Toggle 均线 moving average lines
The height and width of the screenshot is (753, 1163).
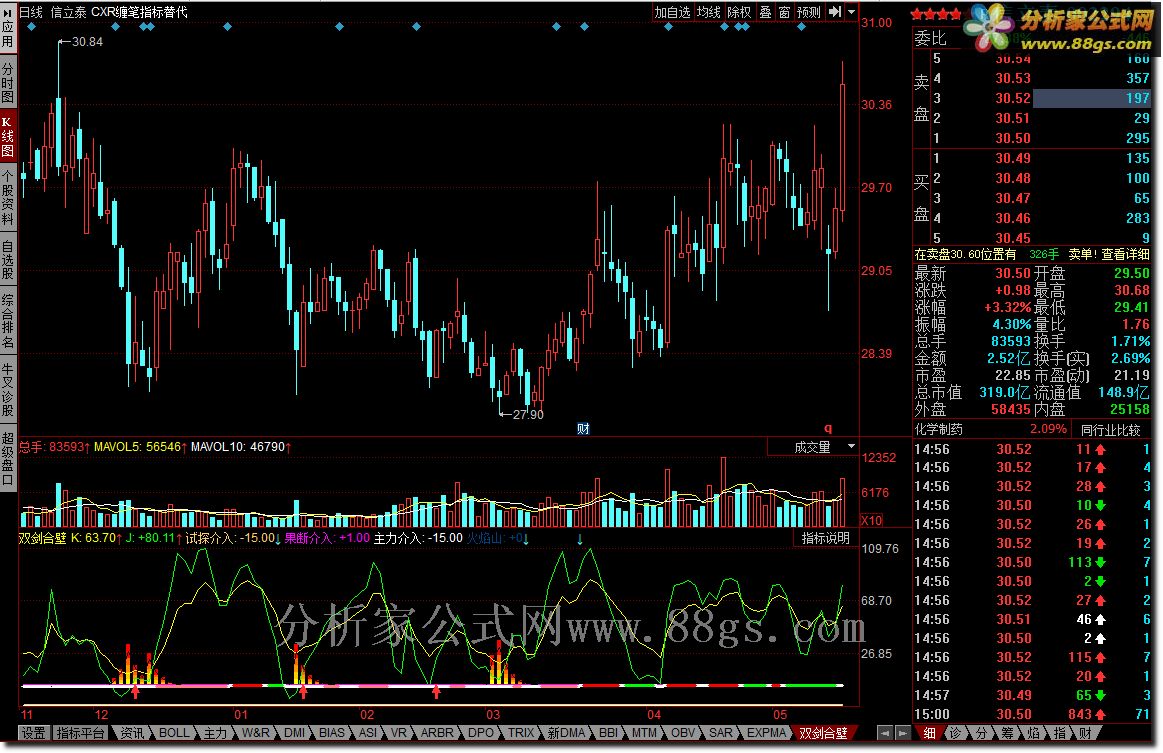pyautogui.click(x=708, y=12)
